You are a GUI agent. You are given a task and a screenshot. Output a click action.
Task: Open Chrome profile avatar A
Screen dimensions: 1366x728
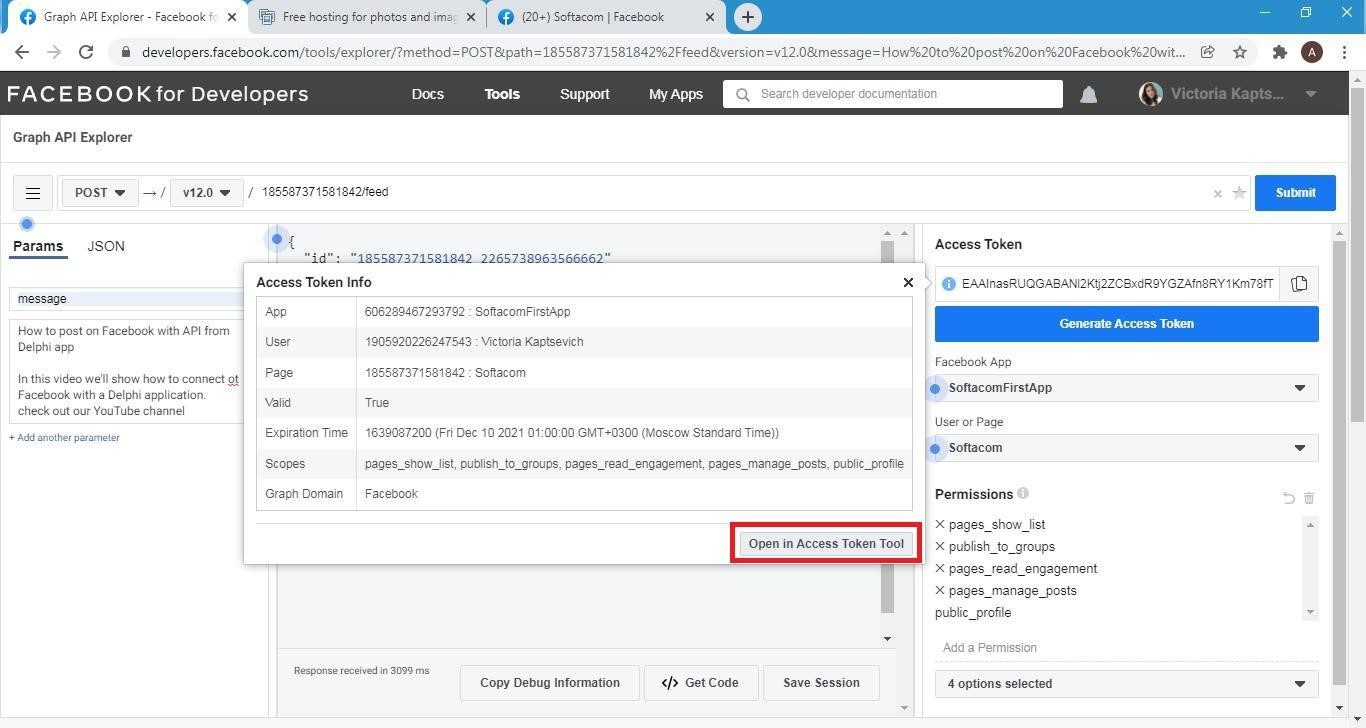pyautogui.click(x=1312, y=52)
